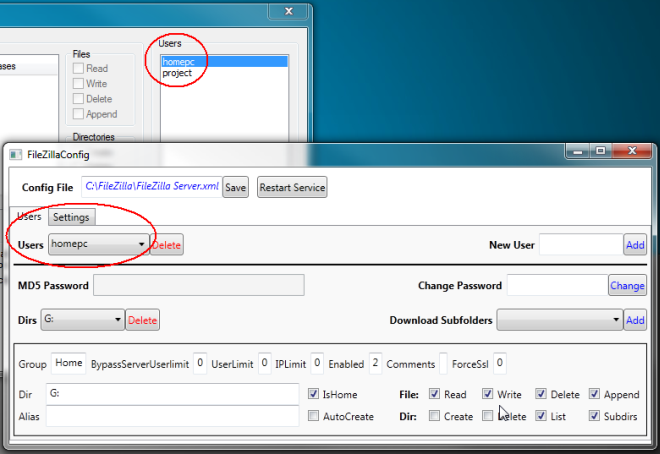
Task: Switch to the Settings tab
Action: pos(71,217)
